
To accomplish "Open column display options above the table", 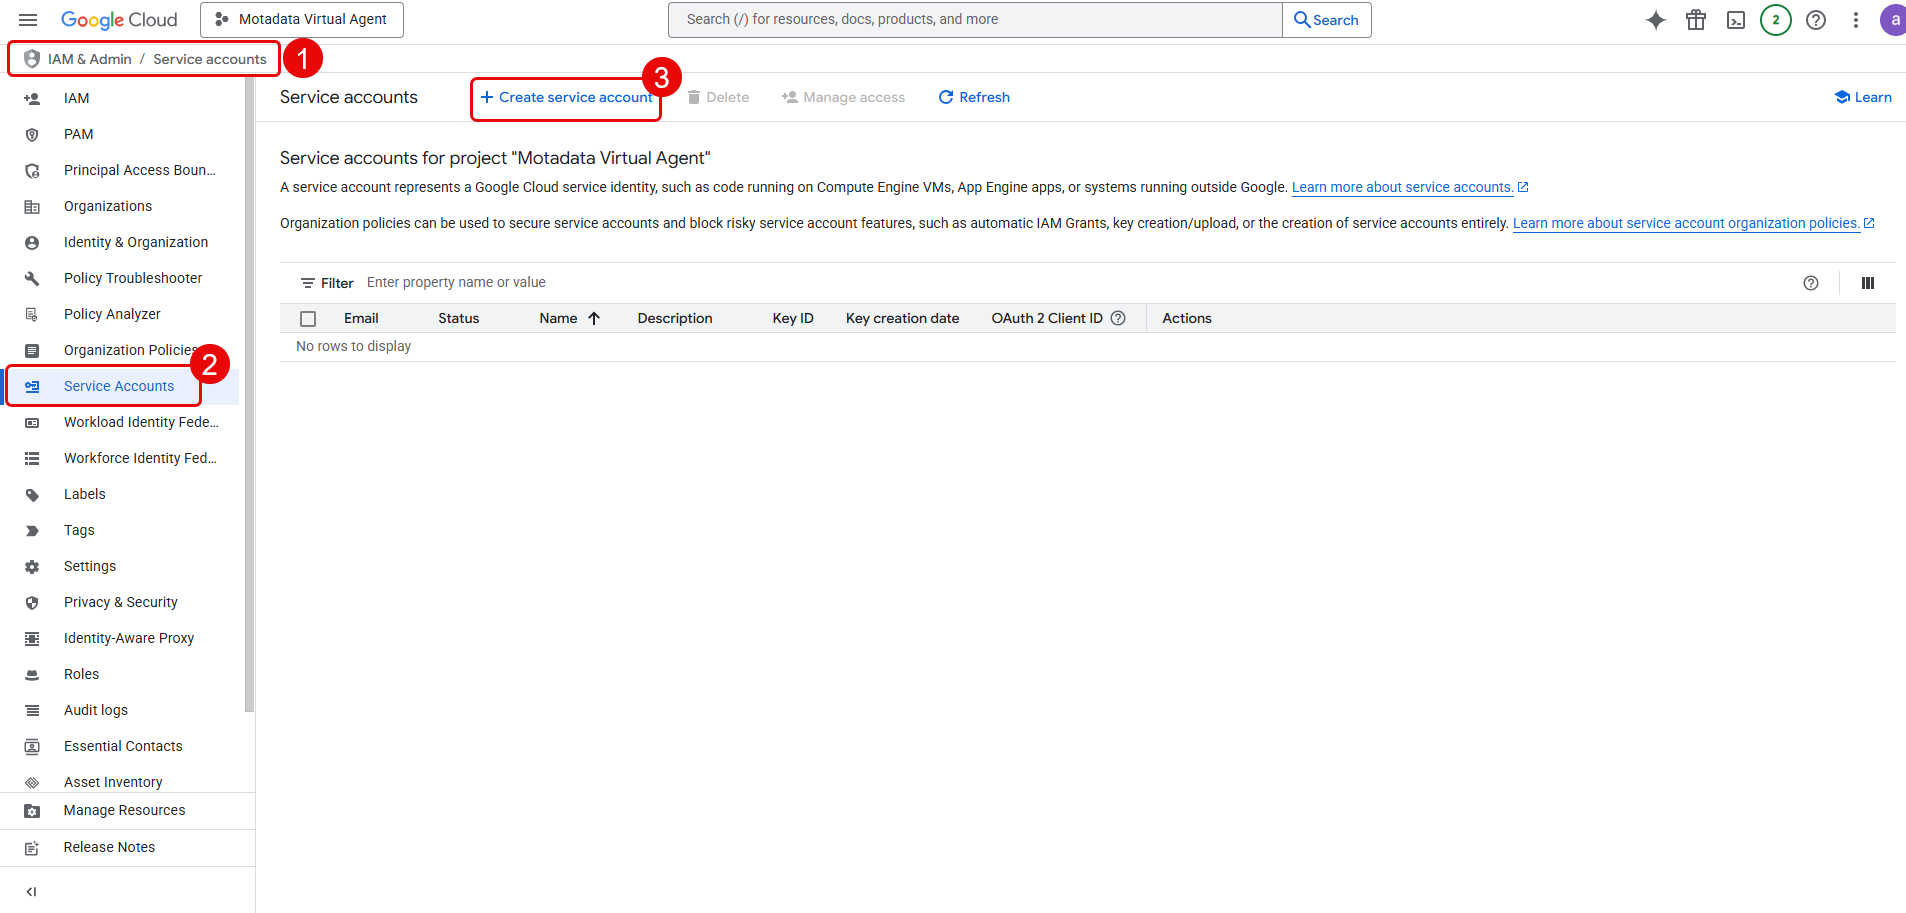I will (x=1867, y=283).
